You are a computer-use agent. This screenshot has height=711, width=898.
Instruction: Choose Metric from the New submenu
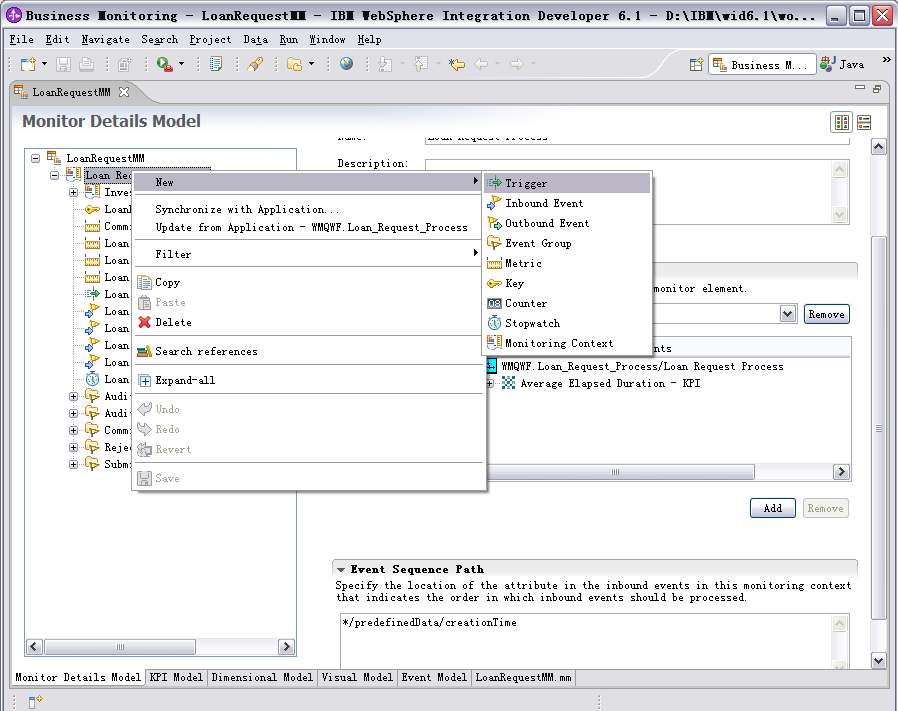pyautogui.click(x=567, y=264)
